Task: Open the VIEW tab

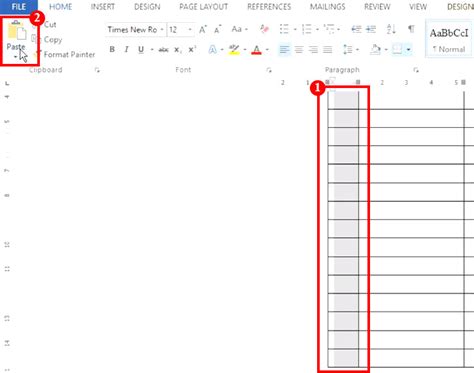Action: 418,7
